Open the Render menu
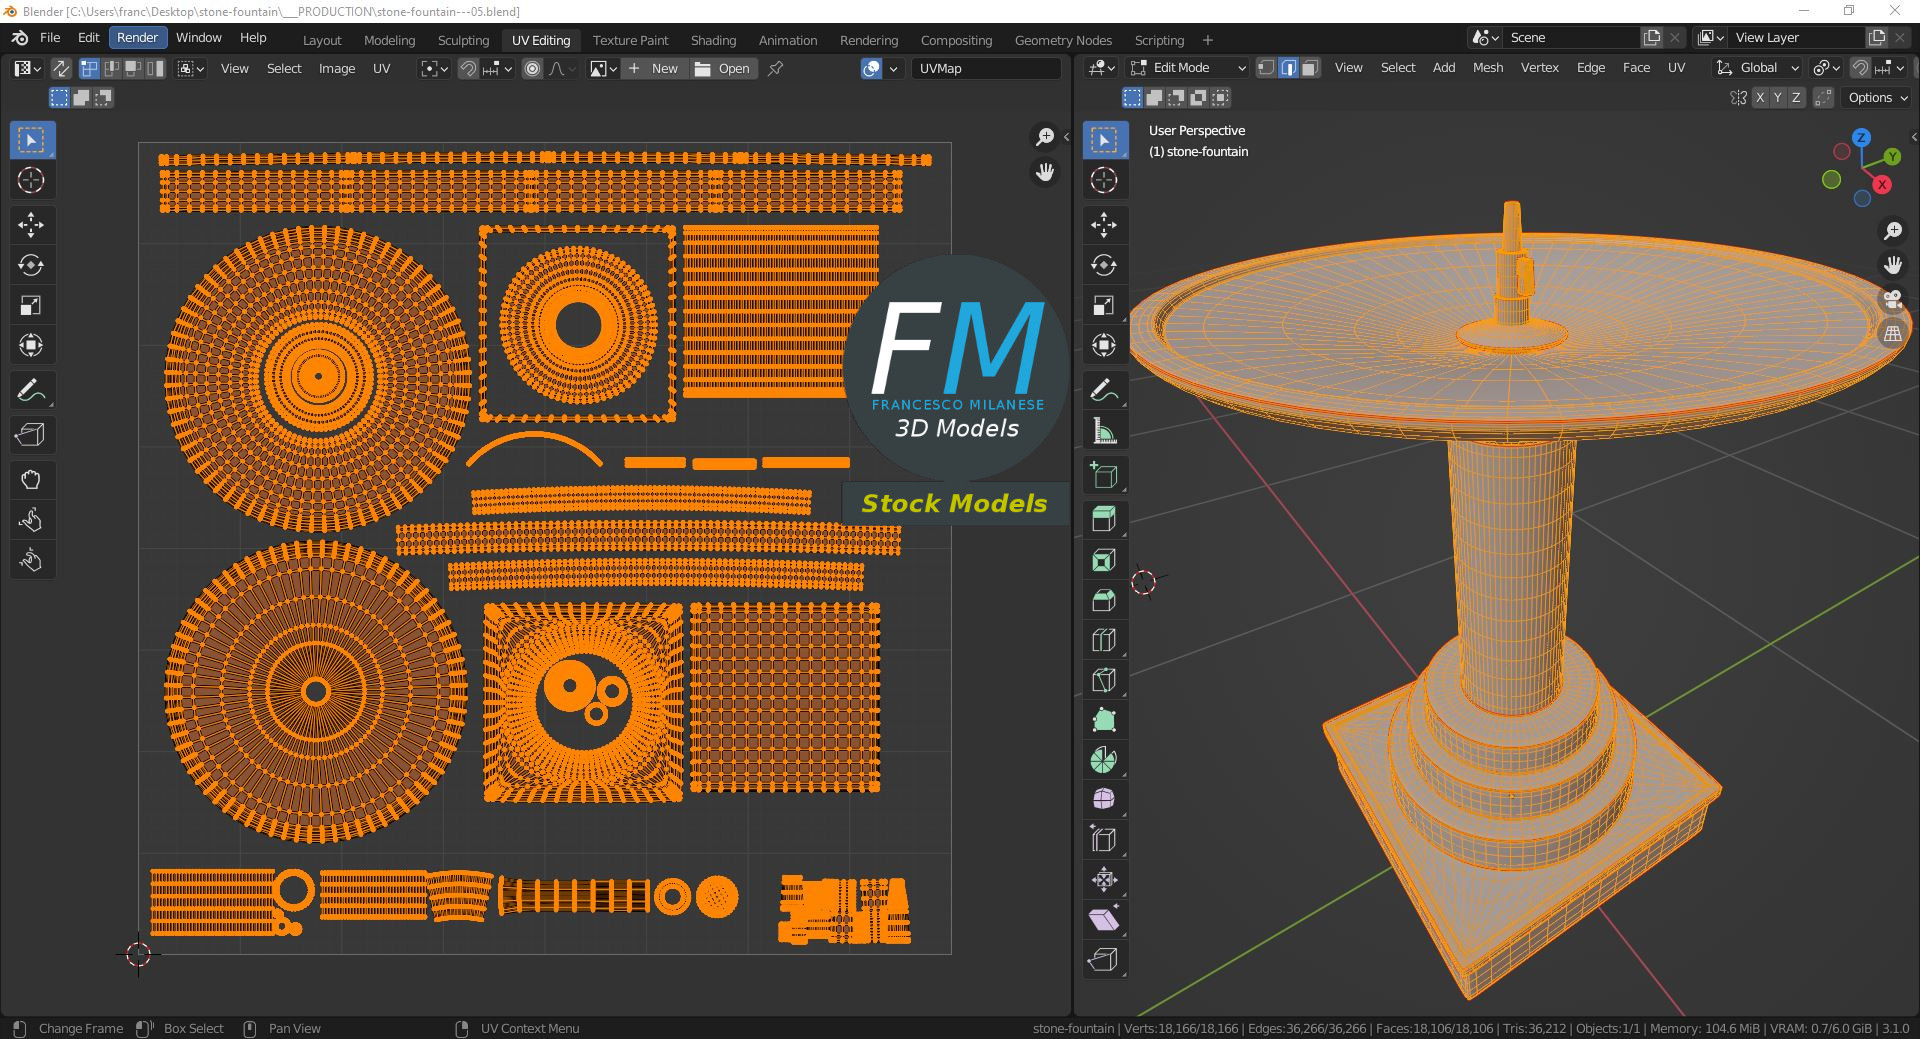This screenshot has width=1920, height=1039. [137, 37]
